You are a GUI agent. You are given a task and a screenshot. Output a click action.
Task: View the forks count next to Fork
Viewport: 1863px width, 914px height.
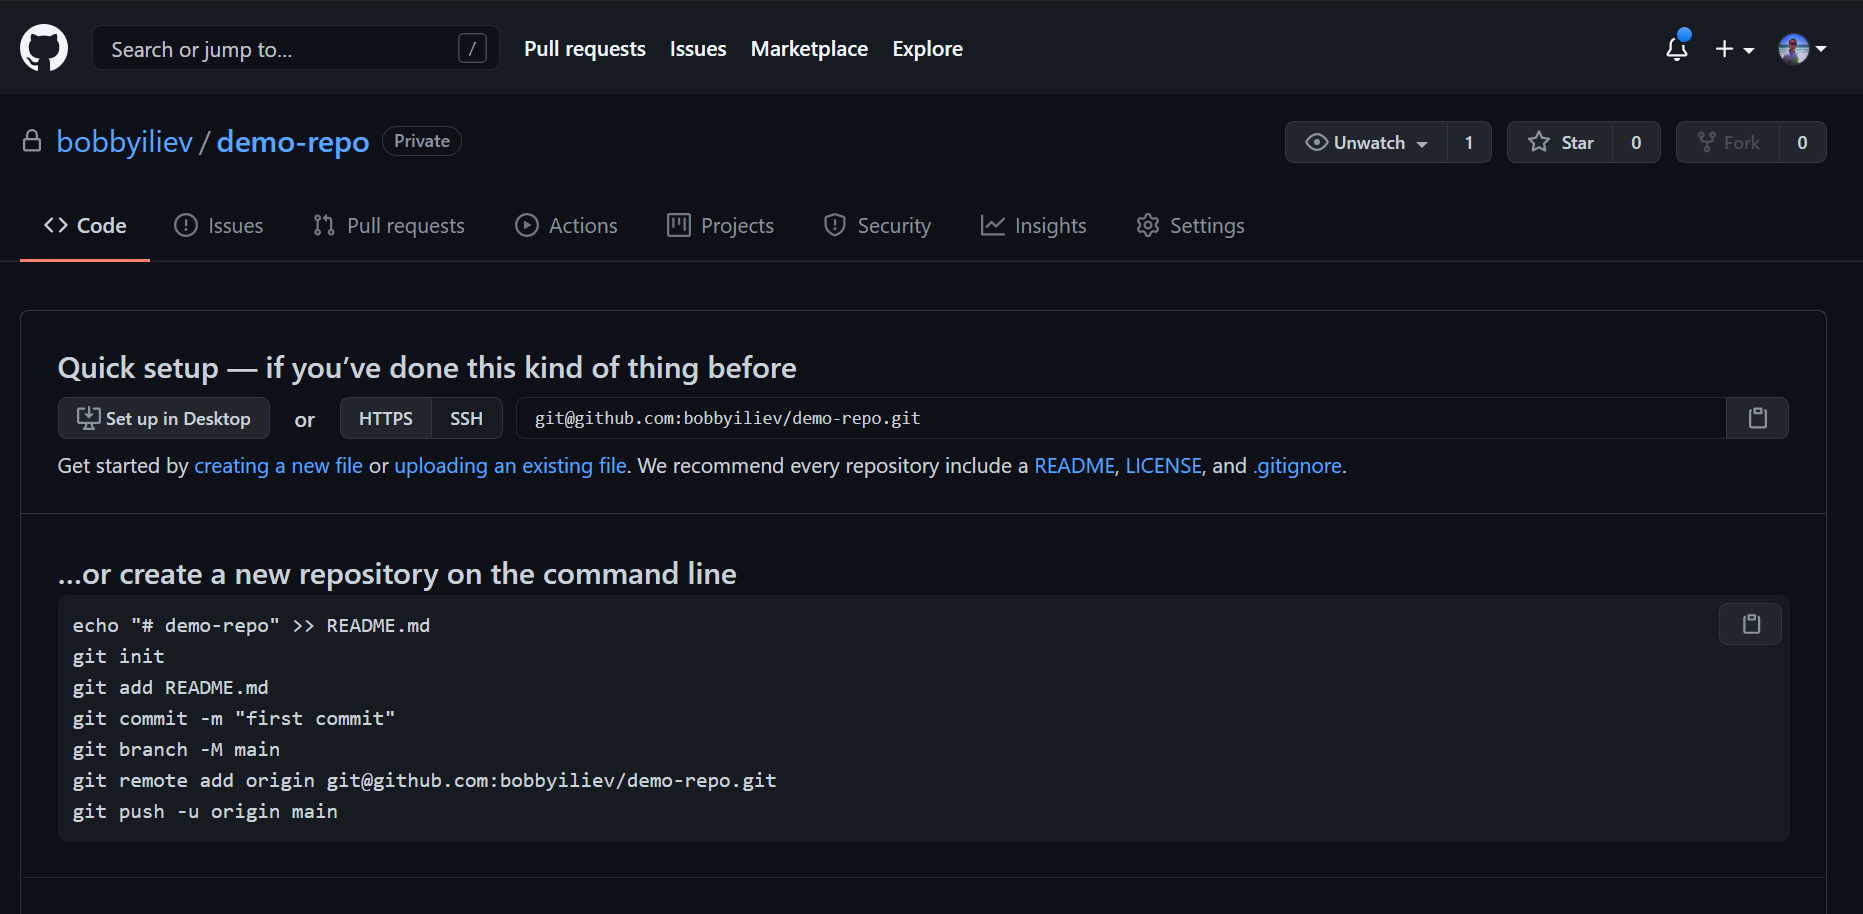click(1802, 142)
